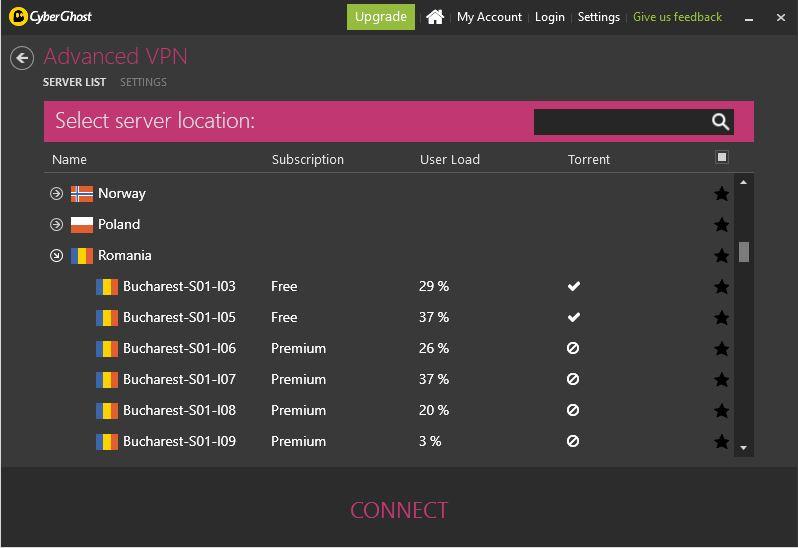The width and height of the screenshot is (798, 548).
Task: Go to home screen via house icon
Action: 435,17
